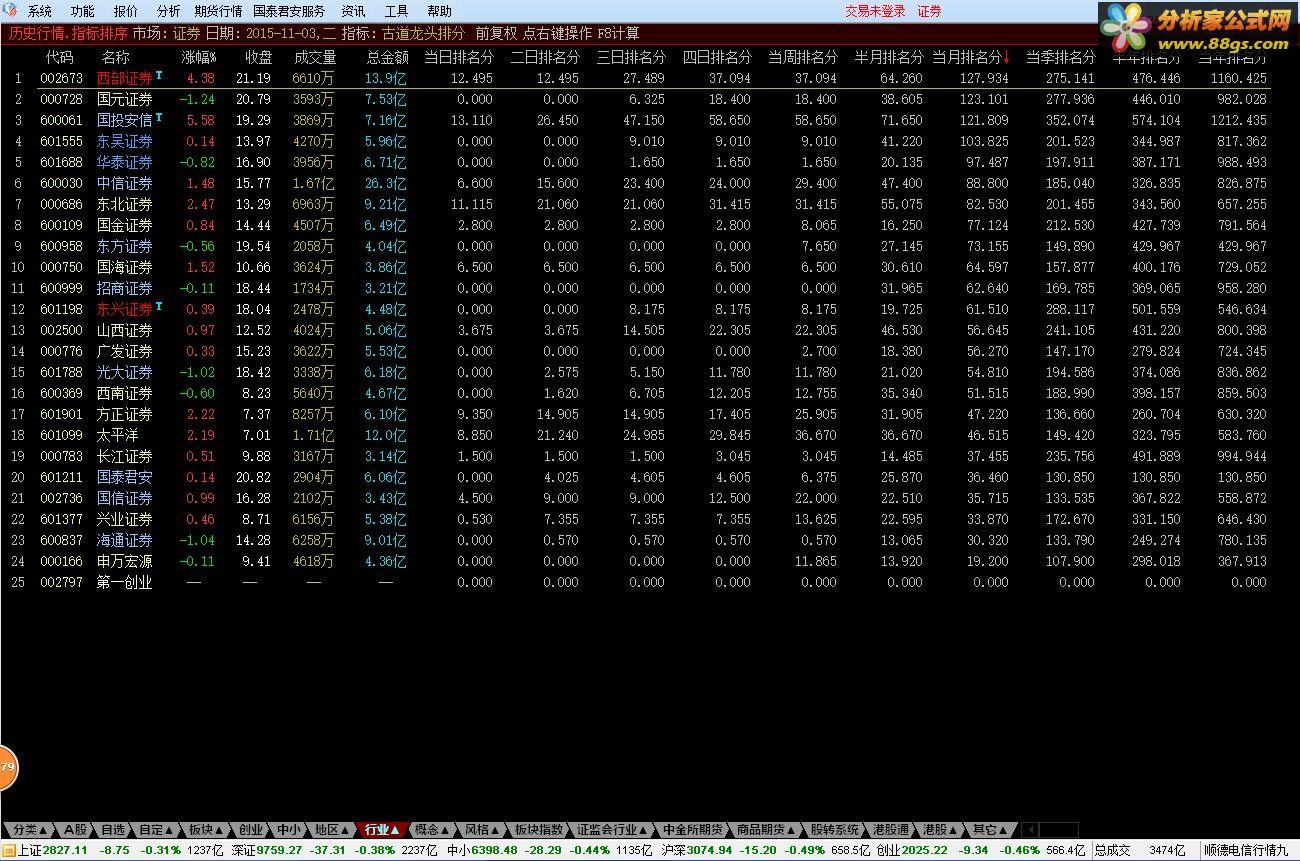Click the application logo icon beside 系统

[10, 10]
